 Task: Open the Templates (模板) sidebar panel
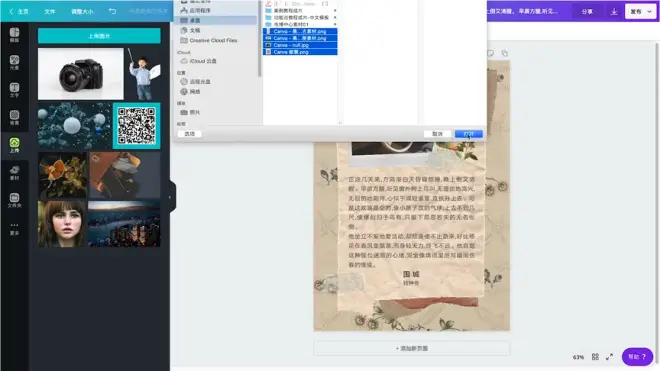14,35
